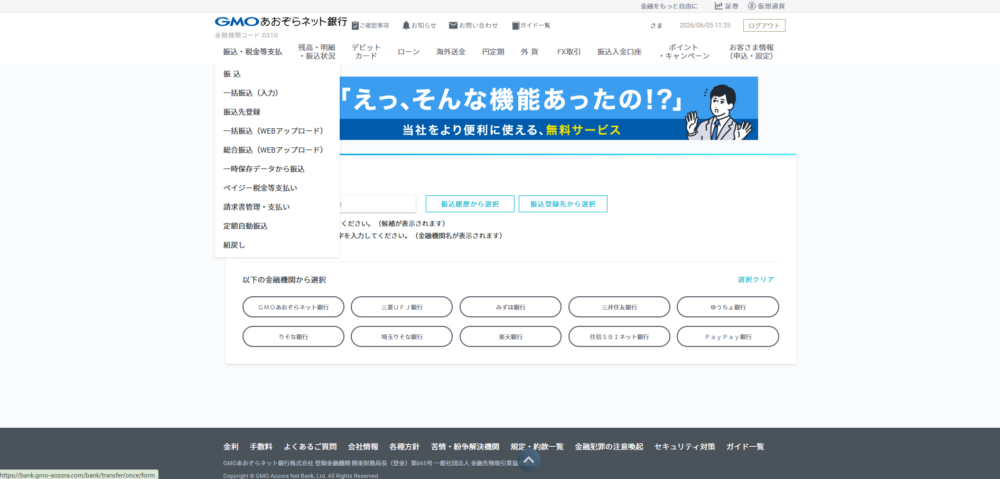The image size is (1000, 479).
Task: Click the 無料サービス promotional banner
Action: pos(548,108)
